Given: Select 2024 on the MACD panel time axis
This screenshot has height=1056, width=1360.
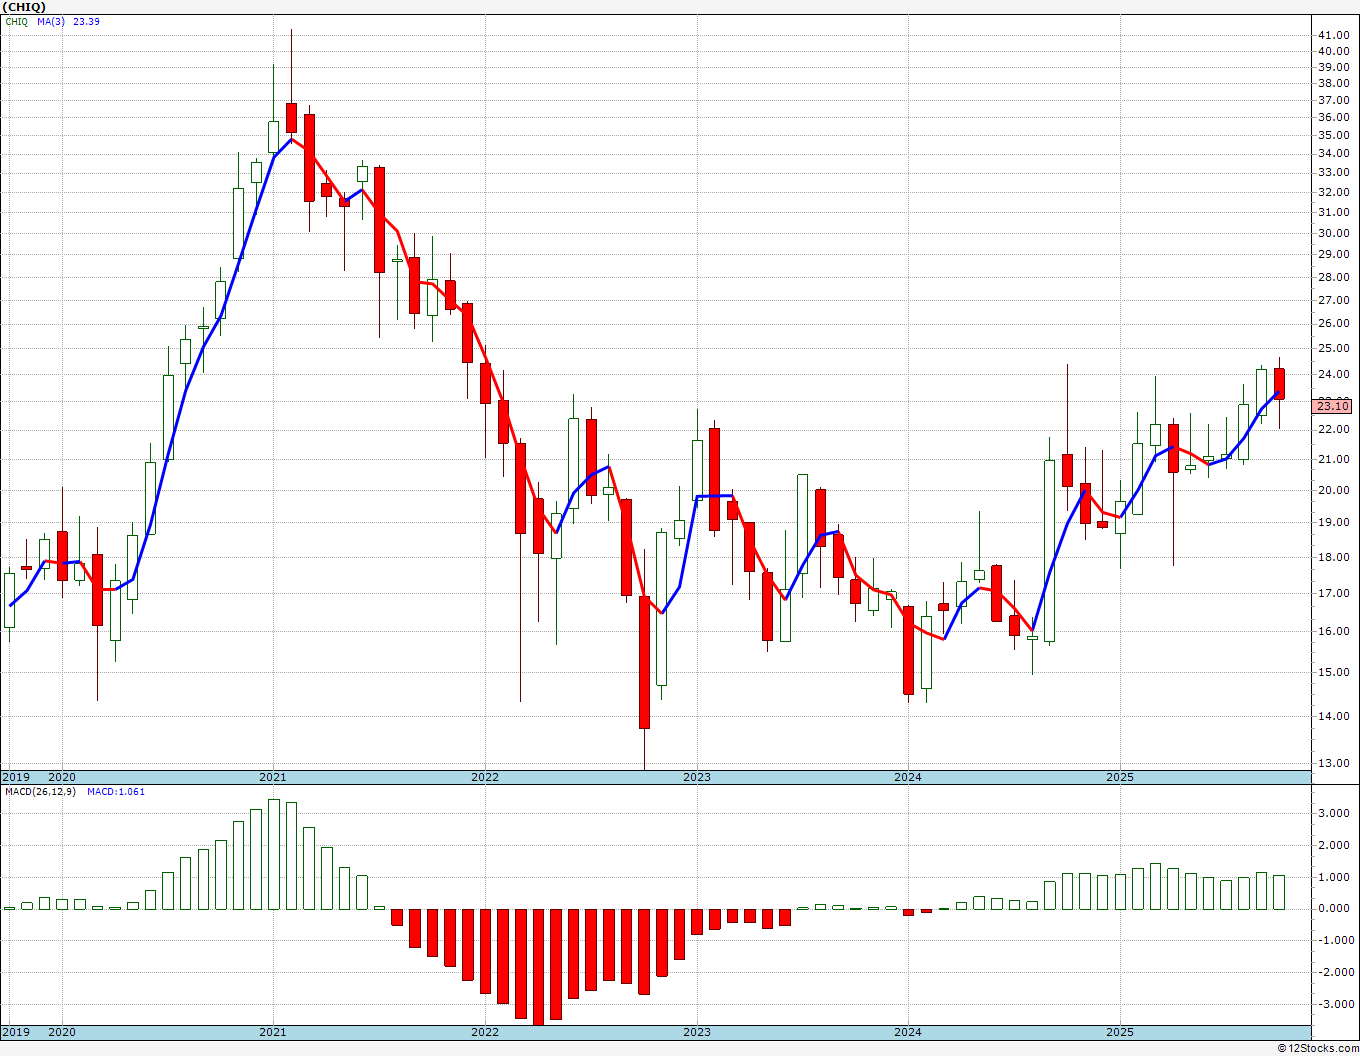Looking at the screenshot, I should click(908, 1032).
